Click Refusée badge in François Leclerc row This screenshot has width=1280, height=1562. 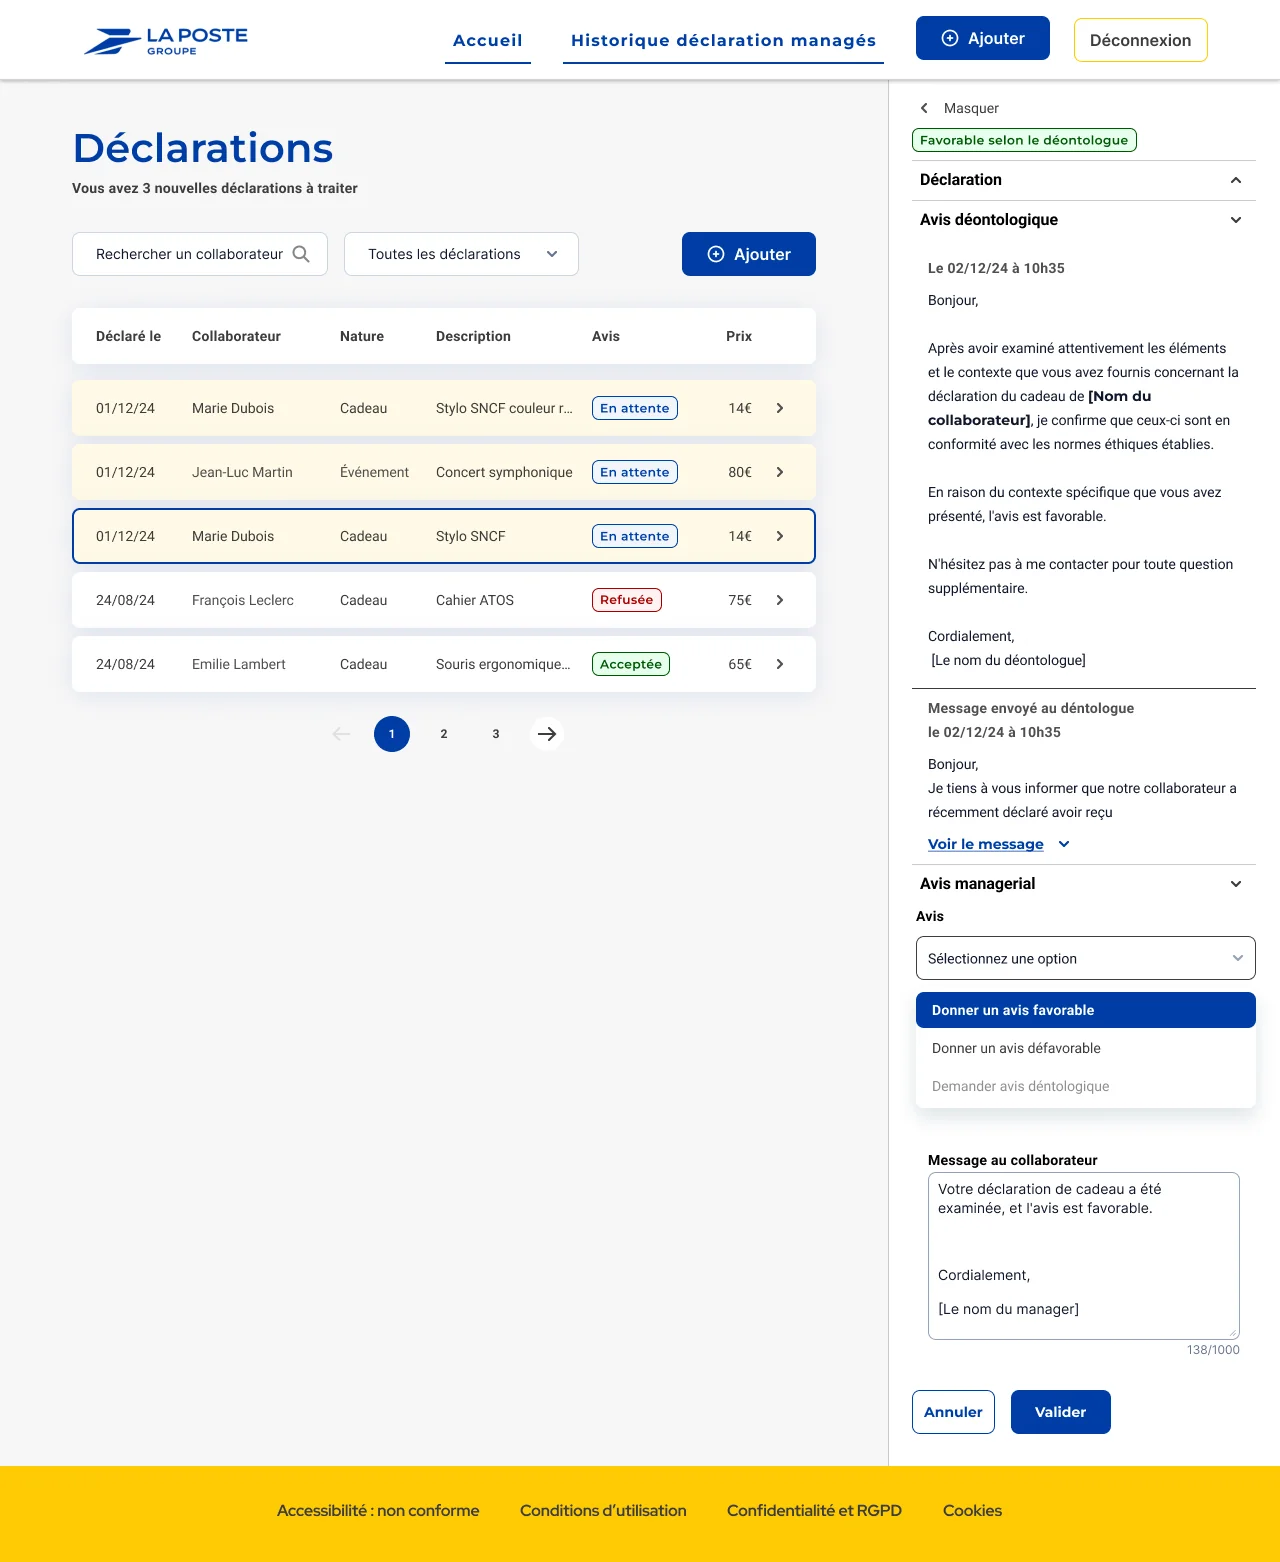click(x=627, y=600)
